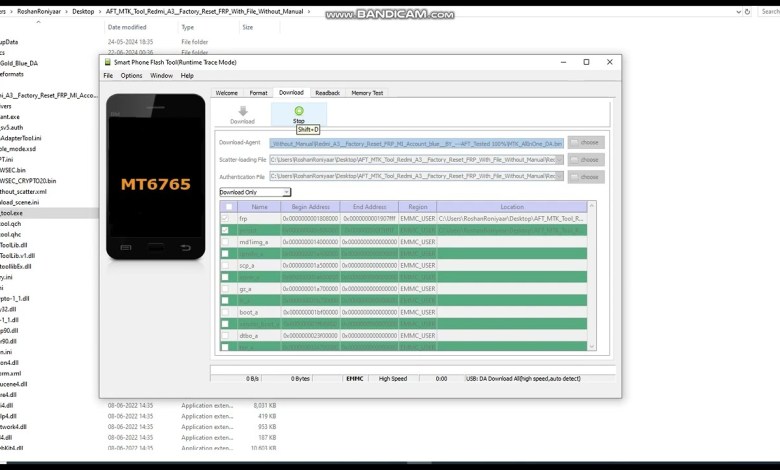Open the Explorer address bar history dropdown
The height and width of the screenshot is (470, 780).
pyautogui.click(x=738, y=11)
